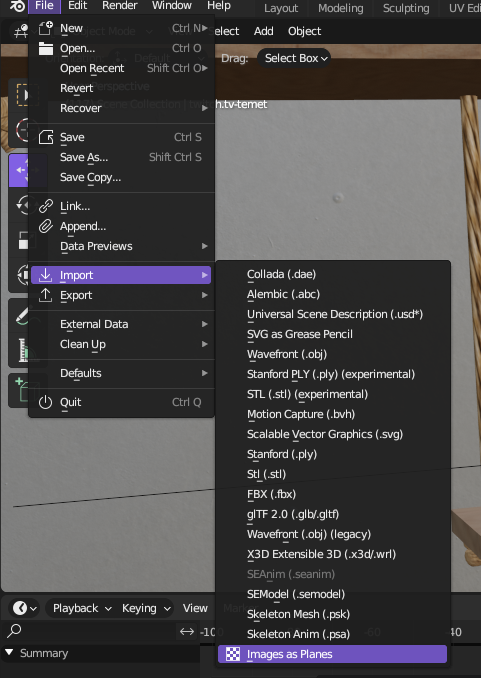The width and height of the screenshot is (481, 678).
Task: Click the Export upload arrow icon
Action: click(45, 295)
